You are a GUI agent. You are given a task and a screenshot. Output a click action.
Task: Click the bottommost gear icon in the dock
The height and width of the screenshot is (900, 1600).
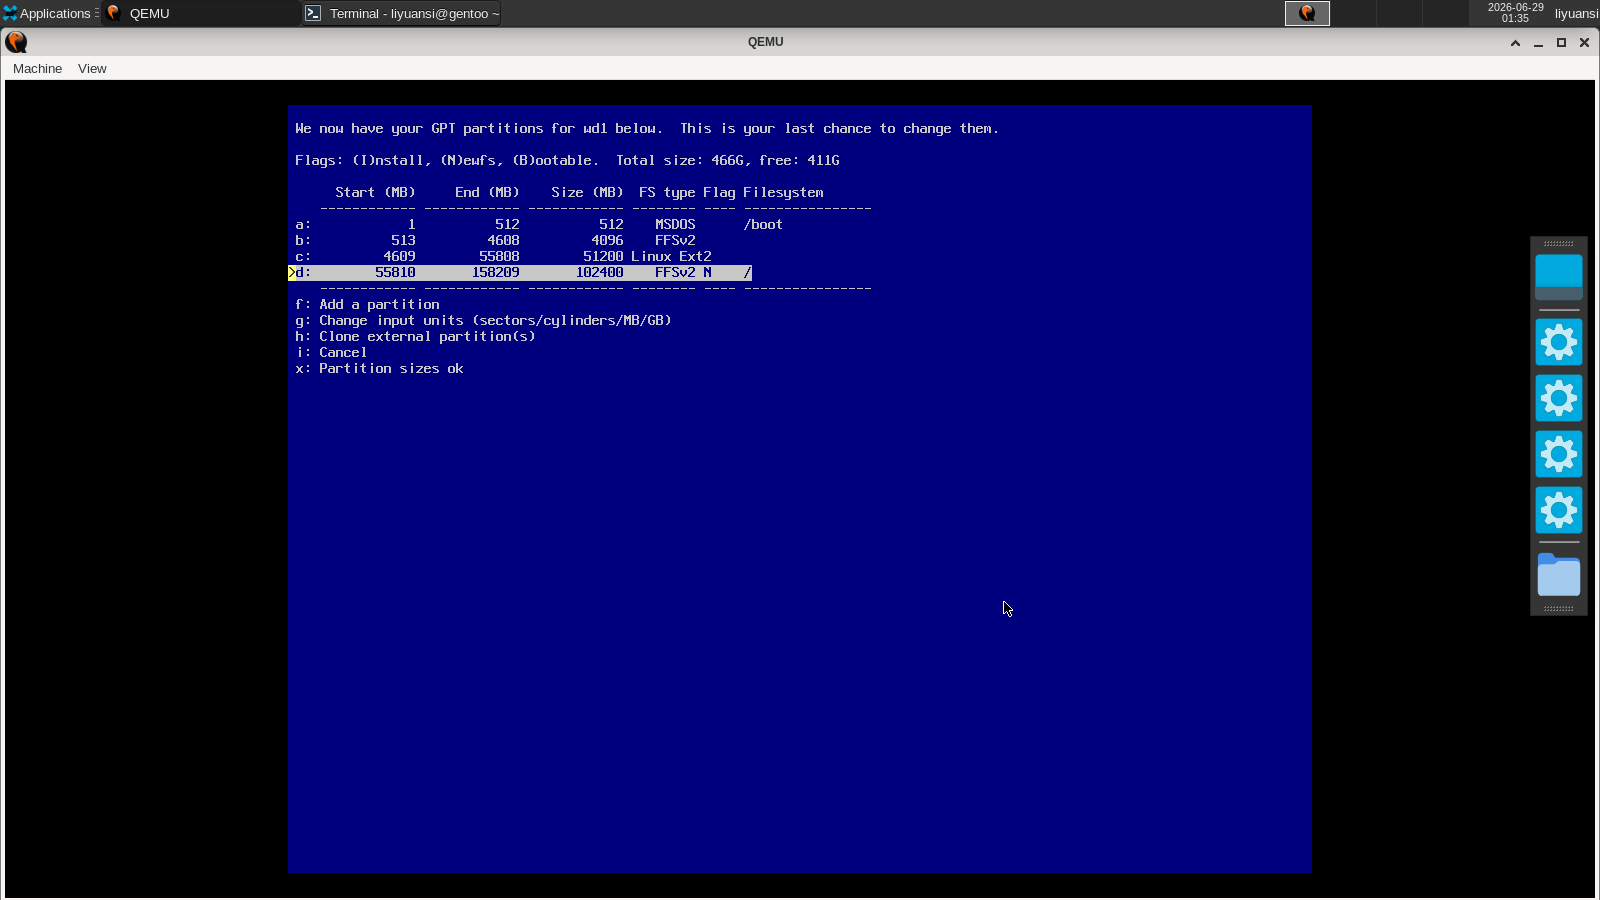(x=1559, y=511)
